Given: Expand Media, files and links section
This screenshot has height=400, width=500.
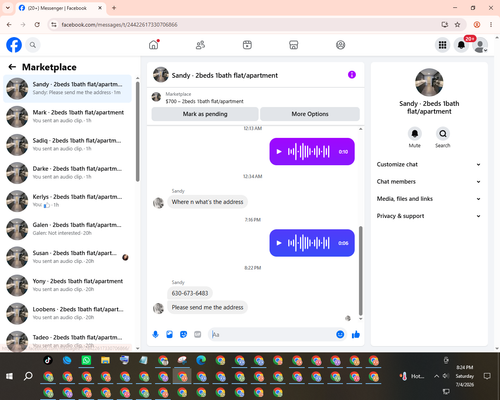Looking at the screenshot, I should pyautogui.click(x=429, y=199).
